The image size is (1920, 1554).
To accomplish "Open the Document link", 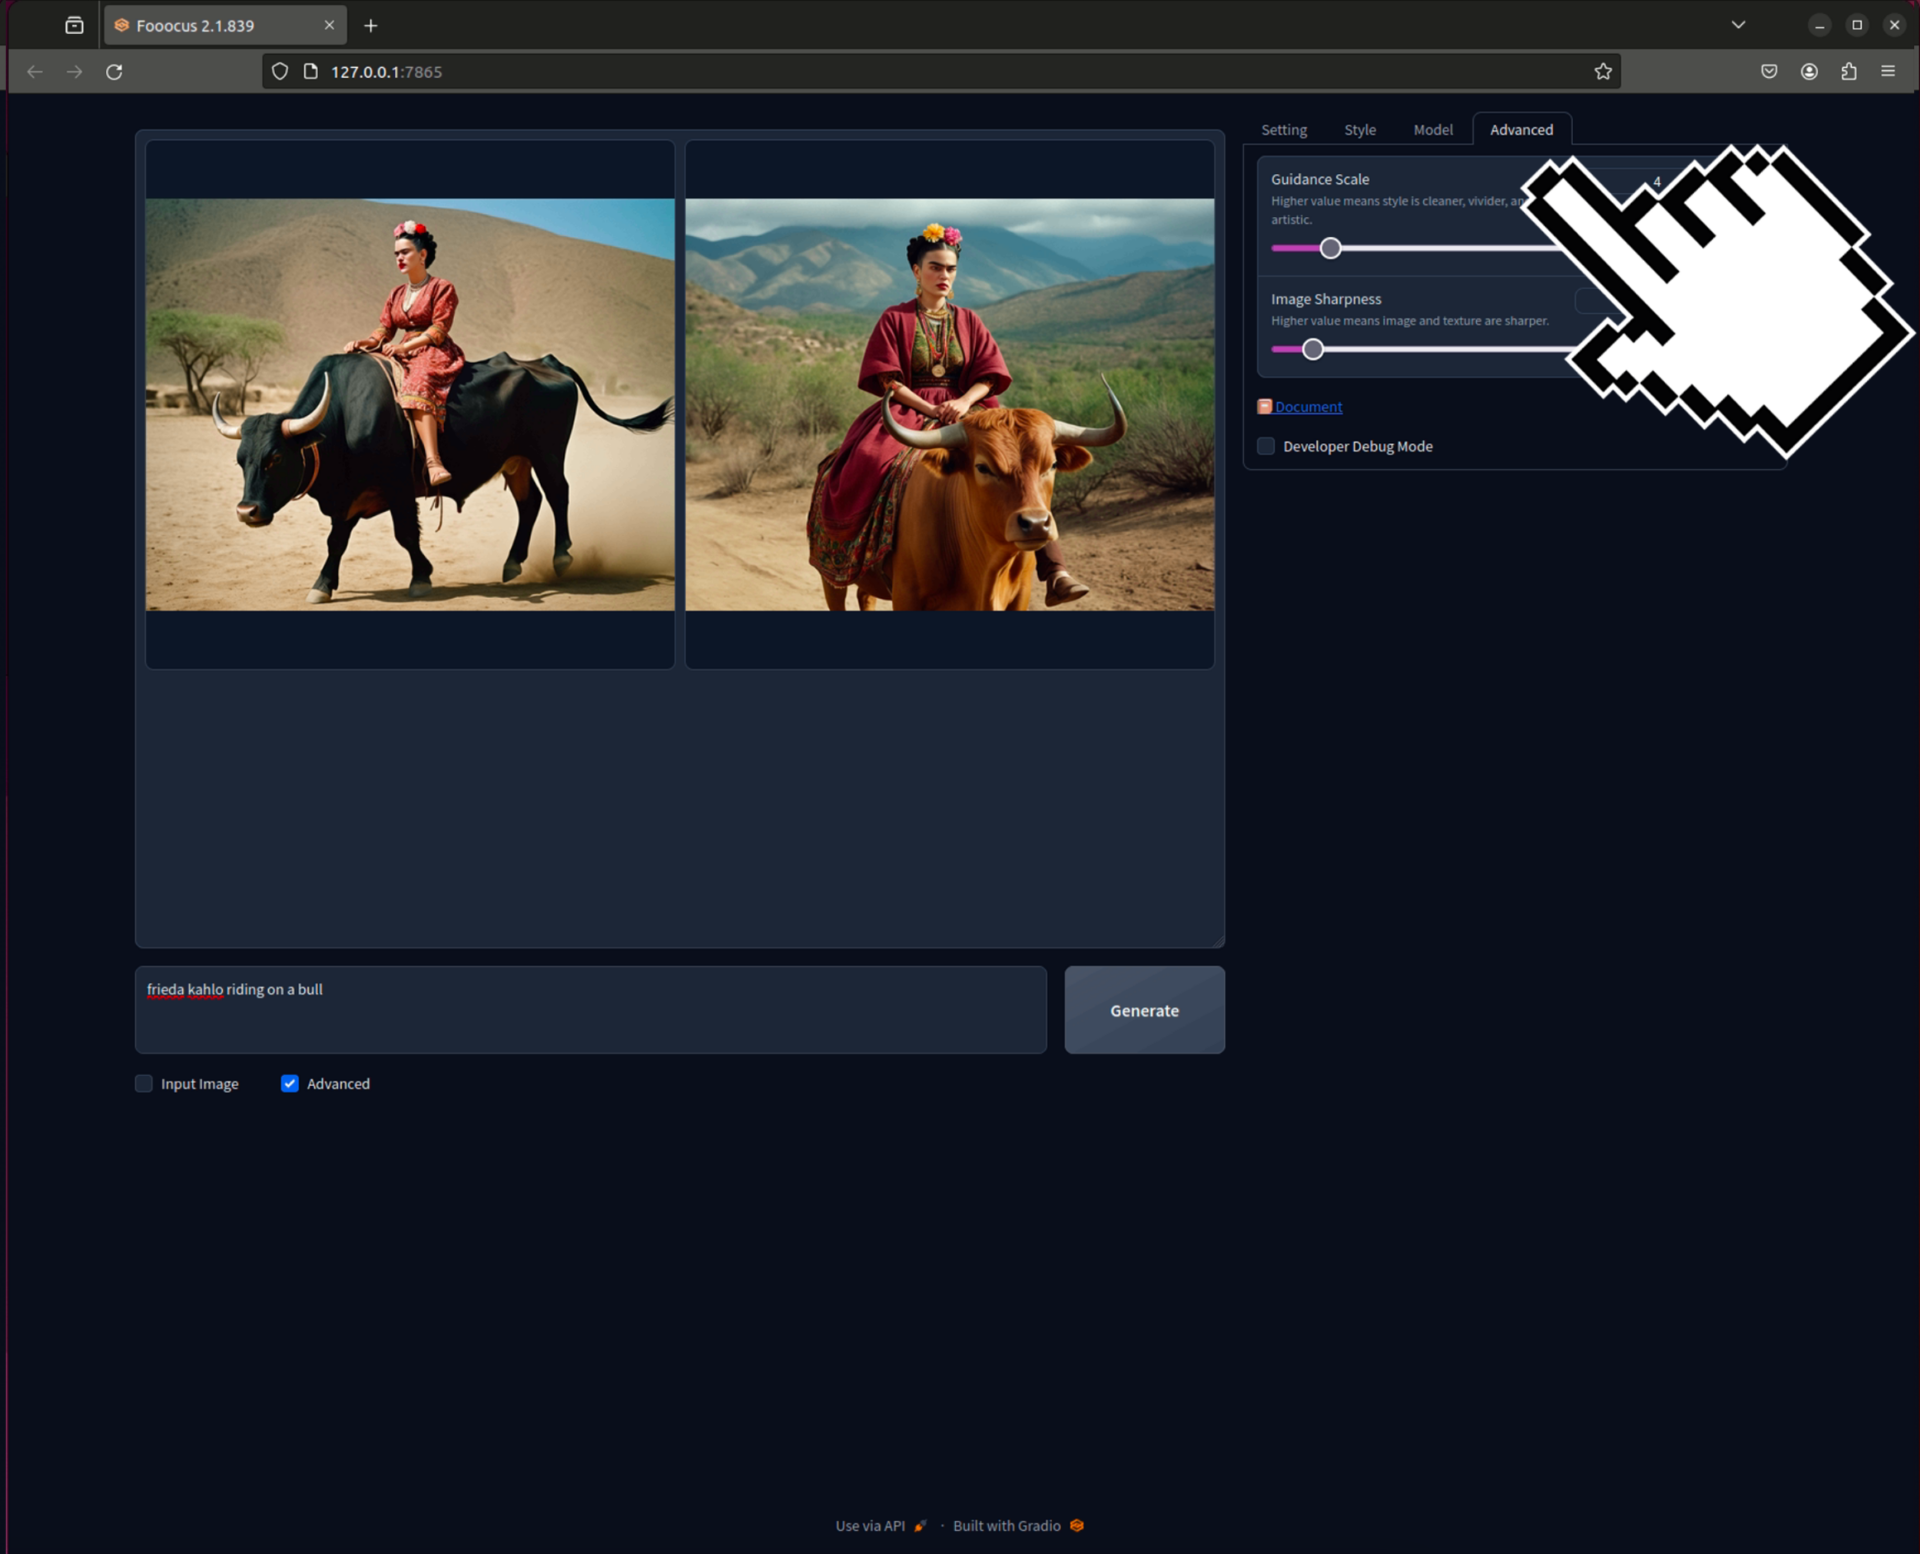I will click(1308, 407).
